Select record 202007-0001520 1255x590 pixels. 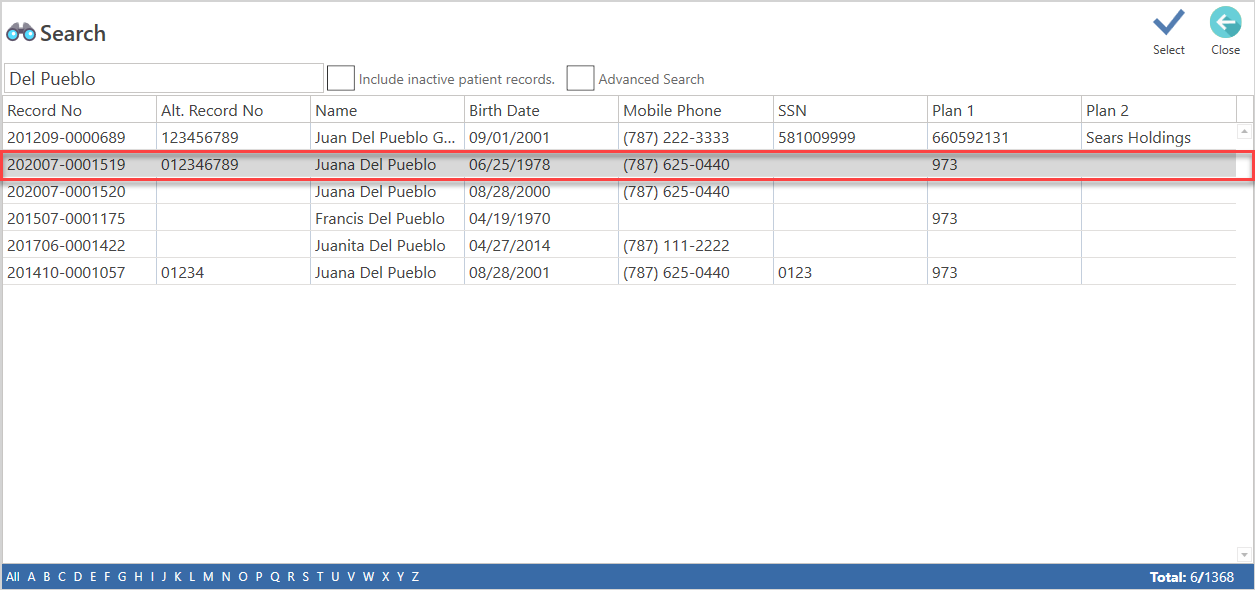[619, 191]
